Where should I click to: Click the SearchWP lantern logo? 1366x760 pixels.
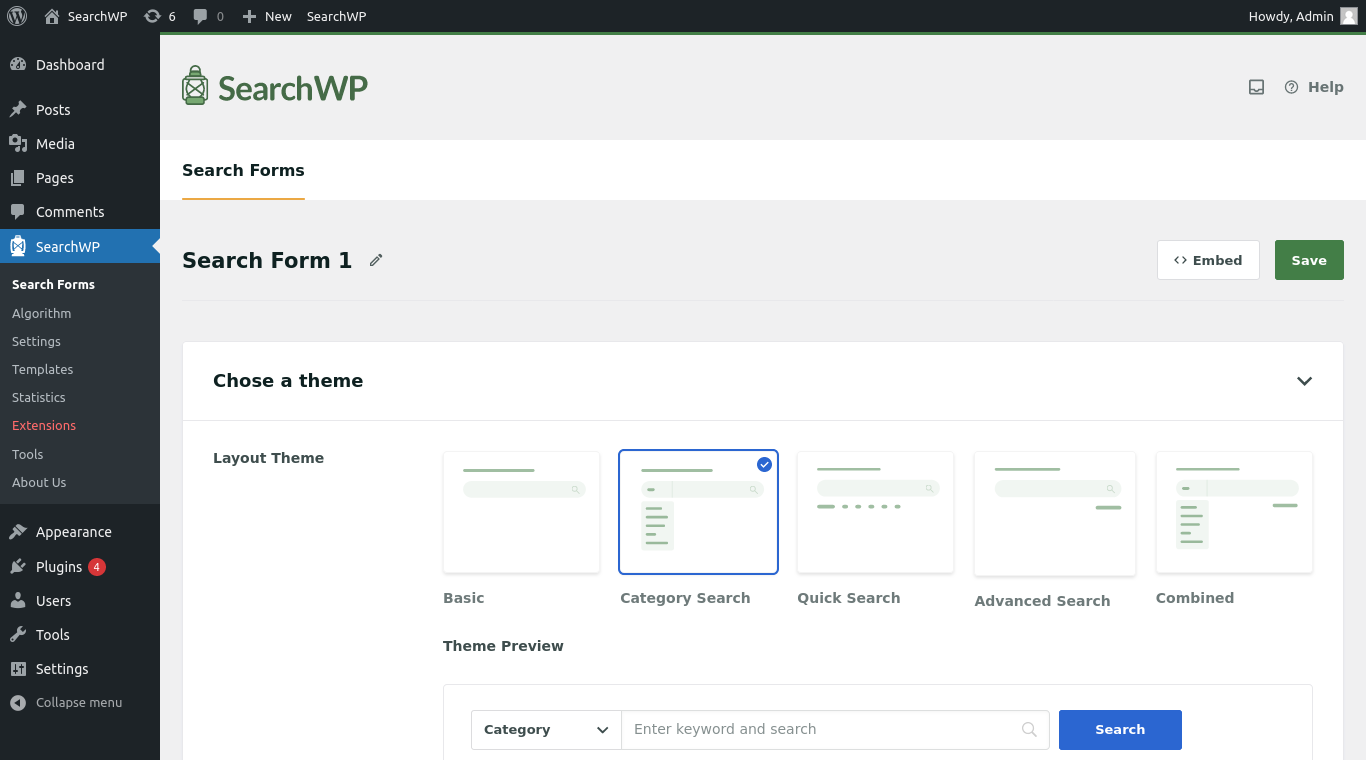click(195, 86)
